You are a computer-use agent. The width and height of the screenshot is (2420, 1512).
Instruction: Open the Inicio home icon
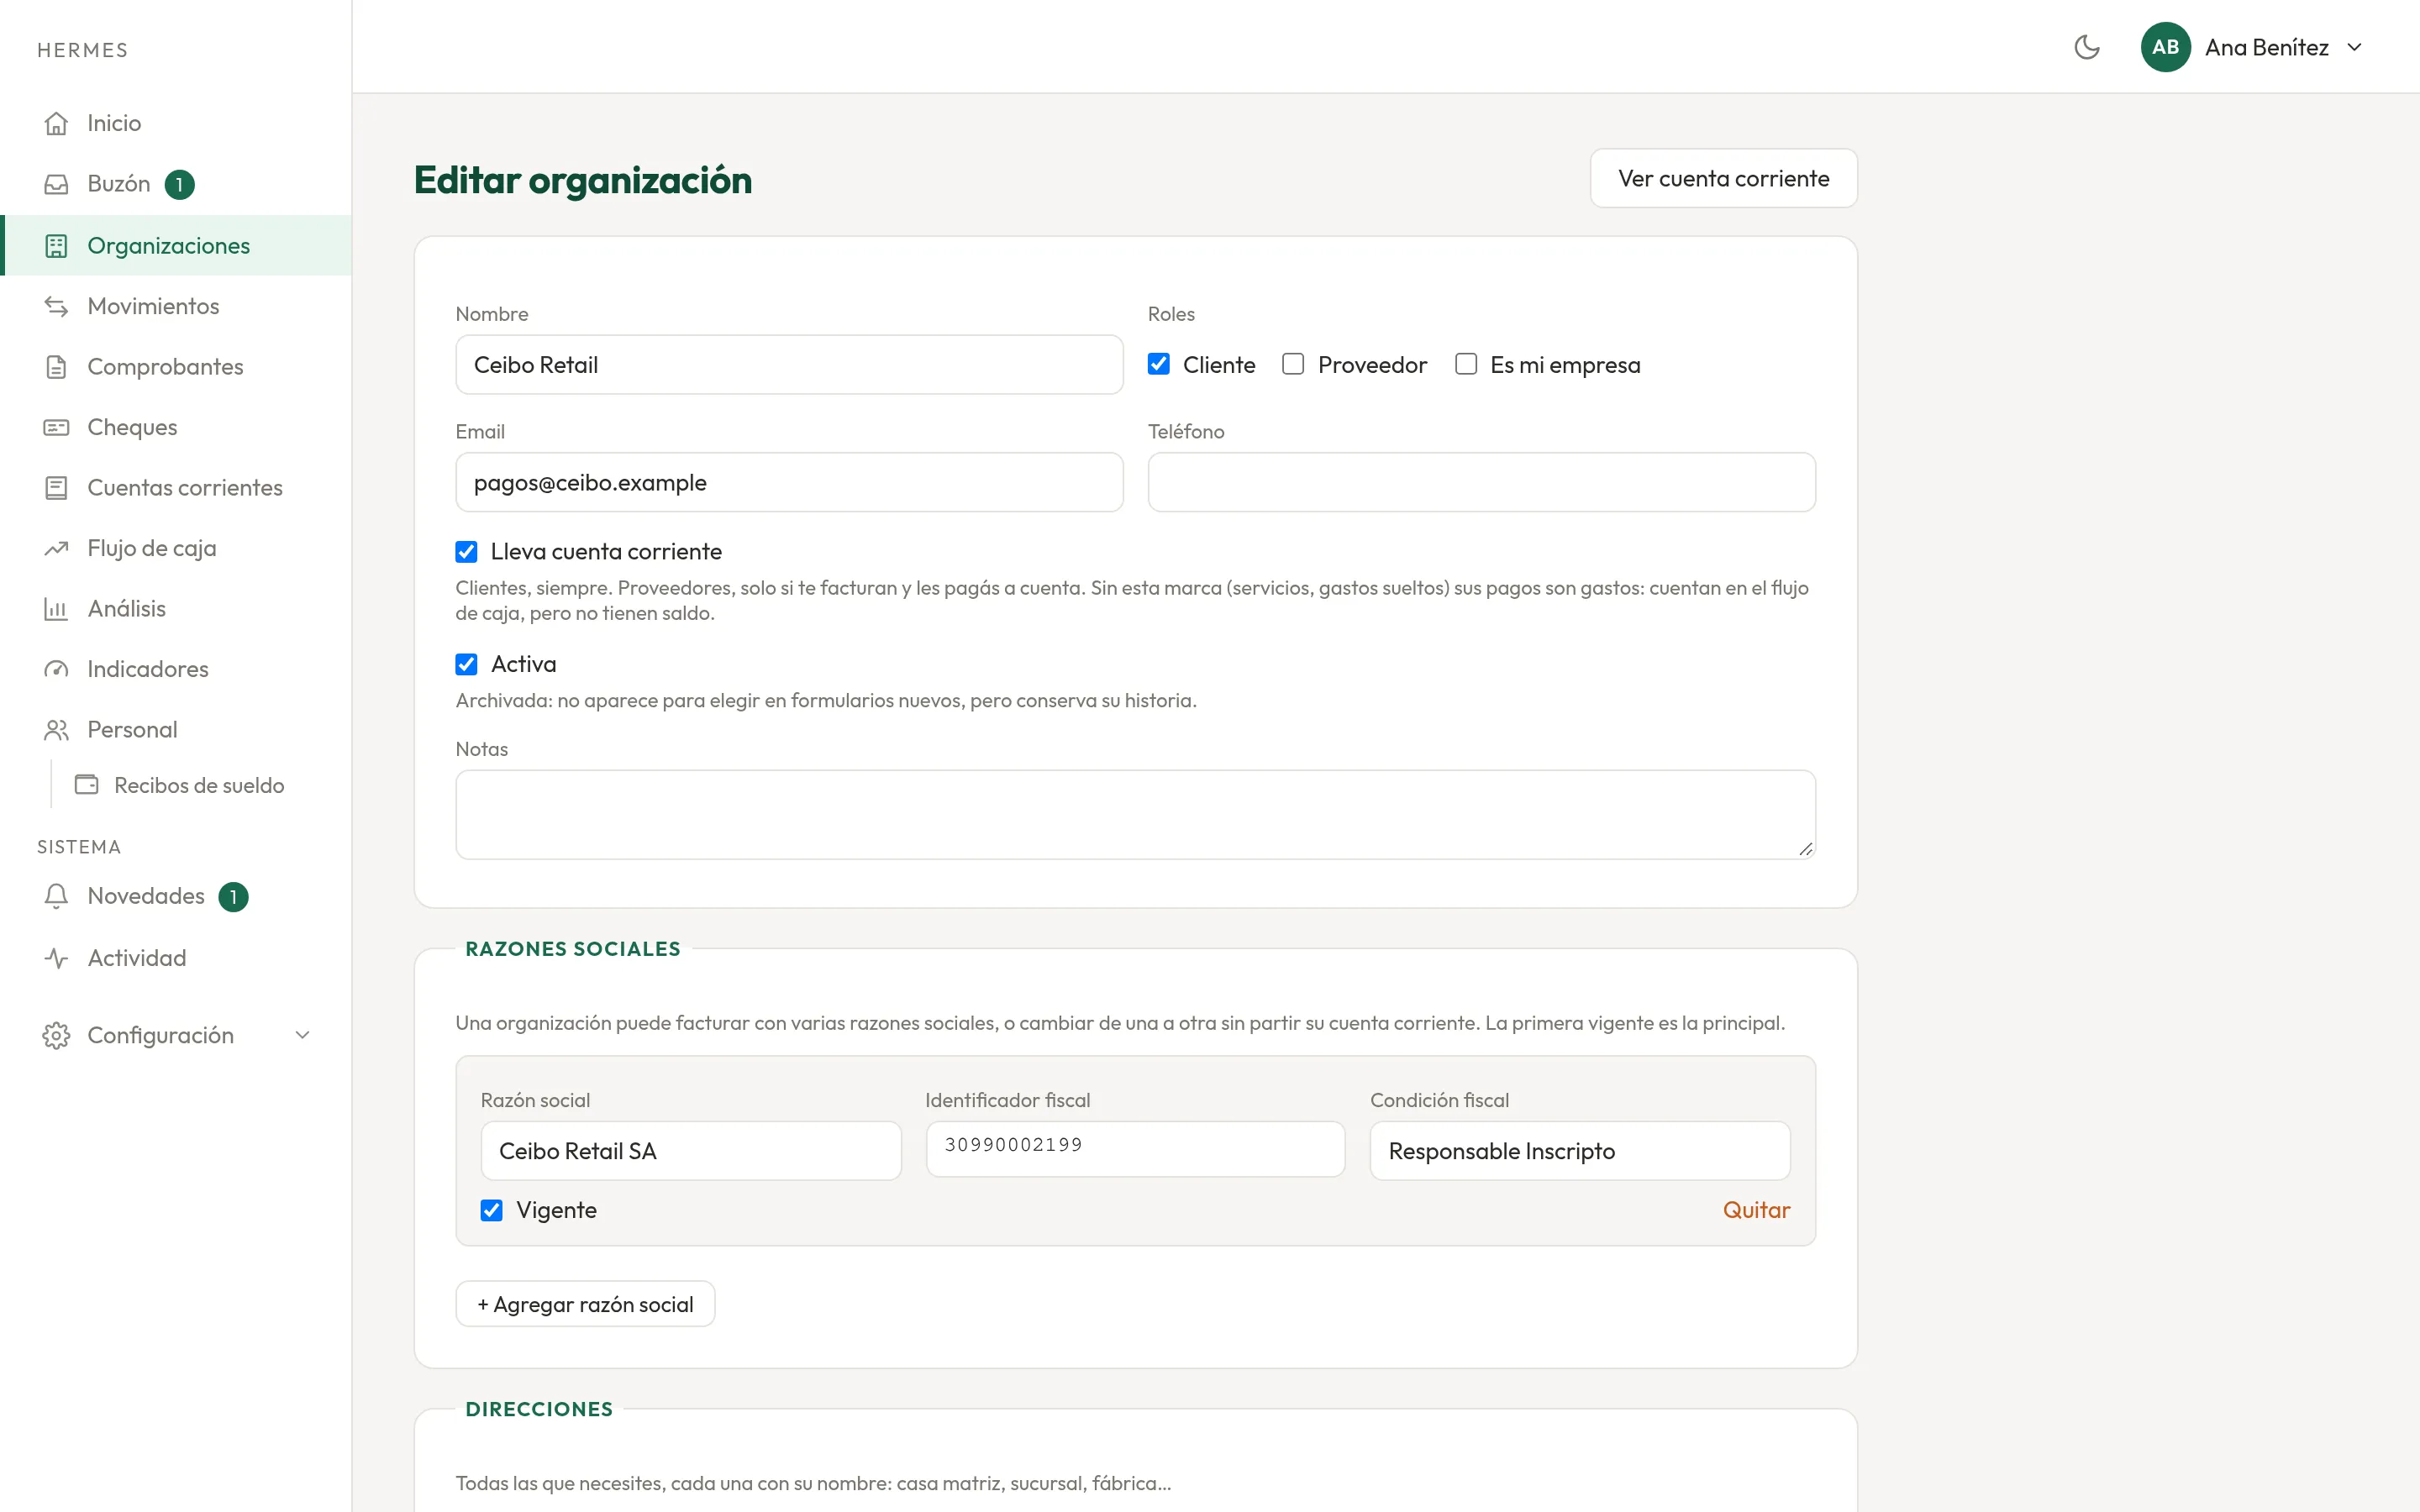pyautogui.click(x=56, y=123)
